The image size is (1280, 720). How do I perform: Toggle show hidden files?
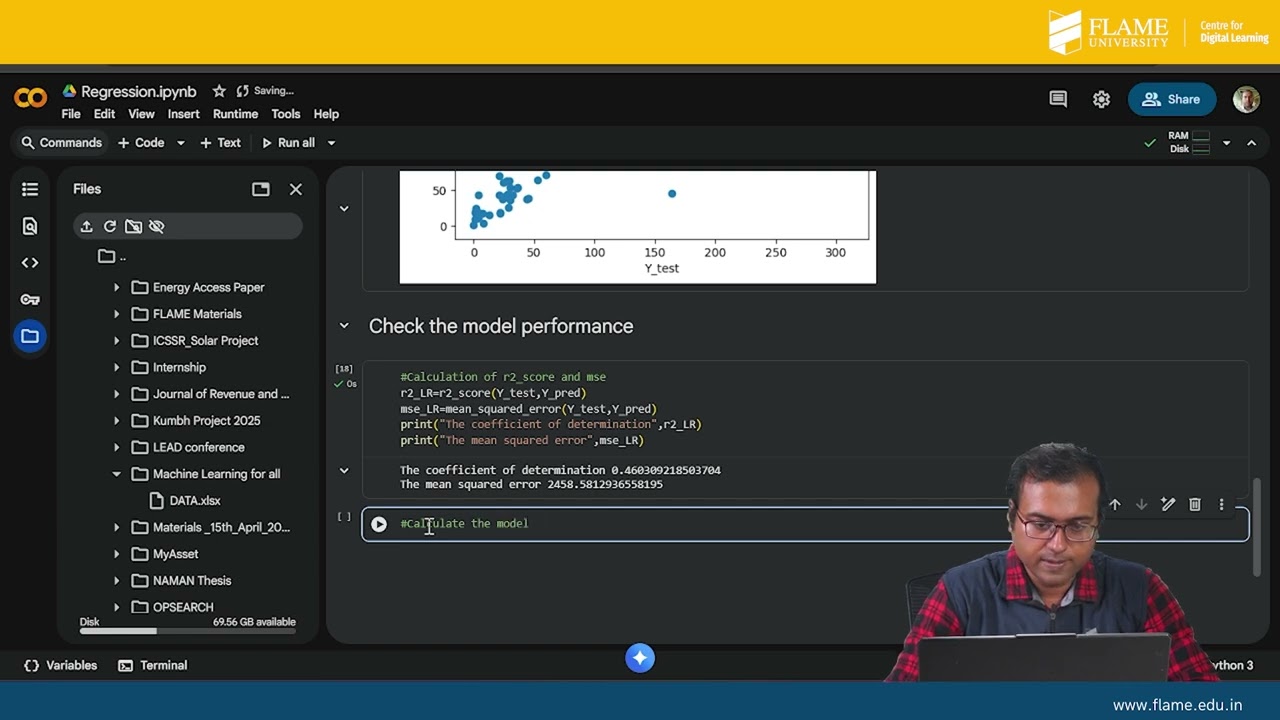(157, 227)
